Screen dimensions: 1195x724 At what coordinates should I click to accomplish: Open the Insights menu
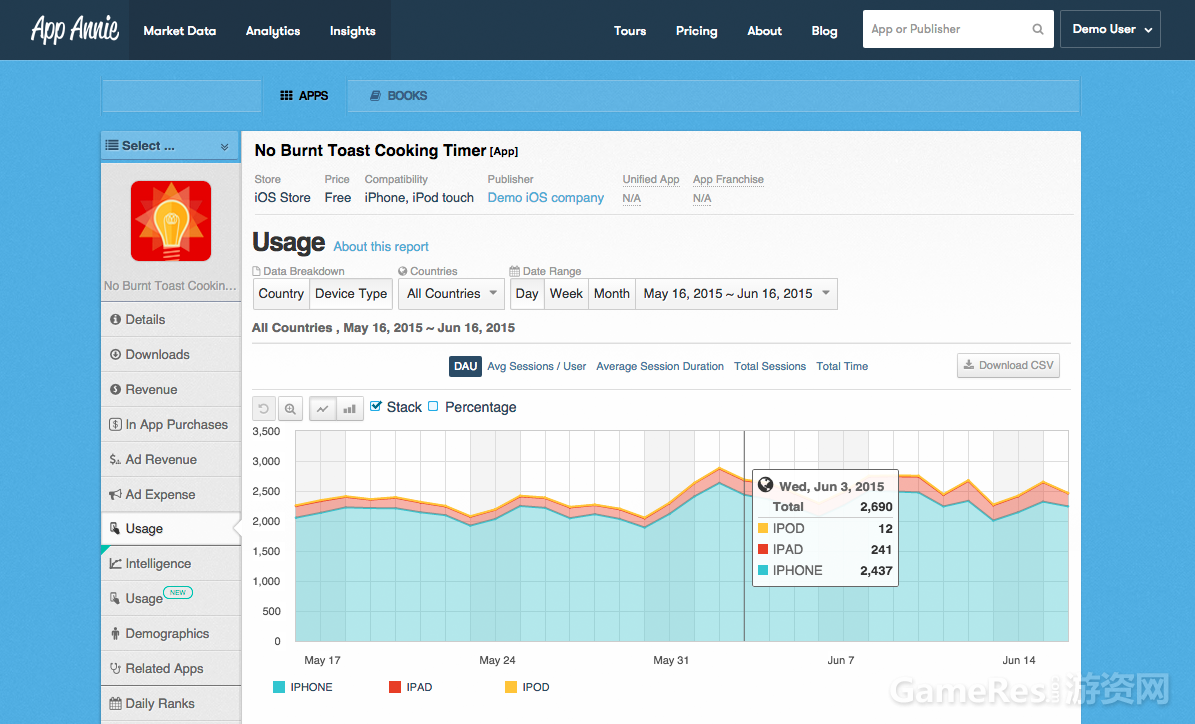coord(353,30)
